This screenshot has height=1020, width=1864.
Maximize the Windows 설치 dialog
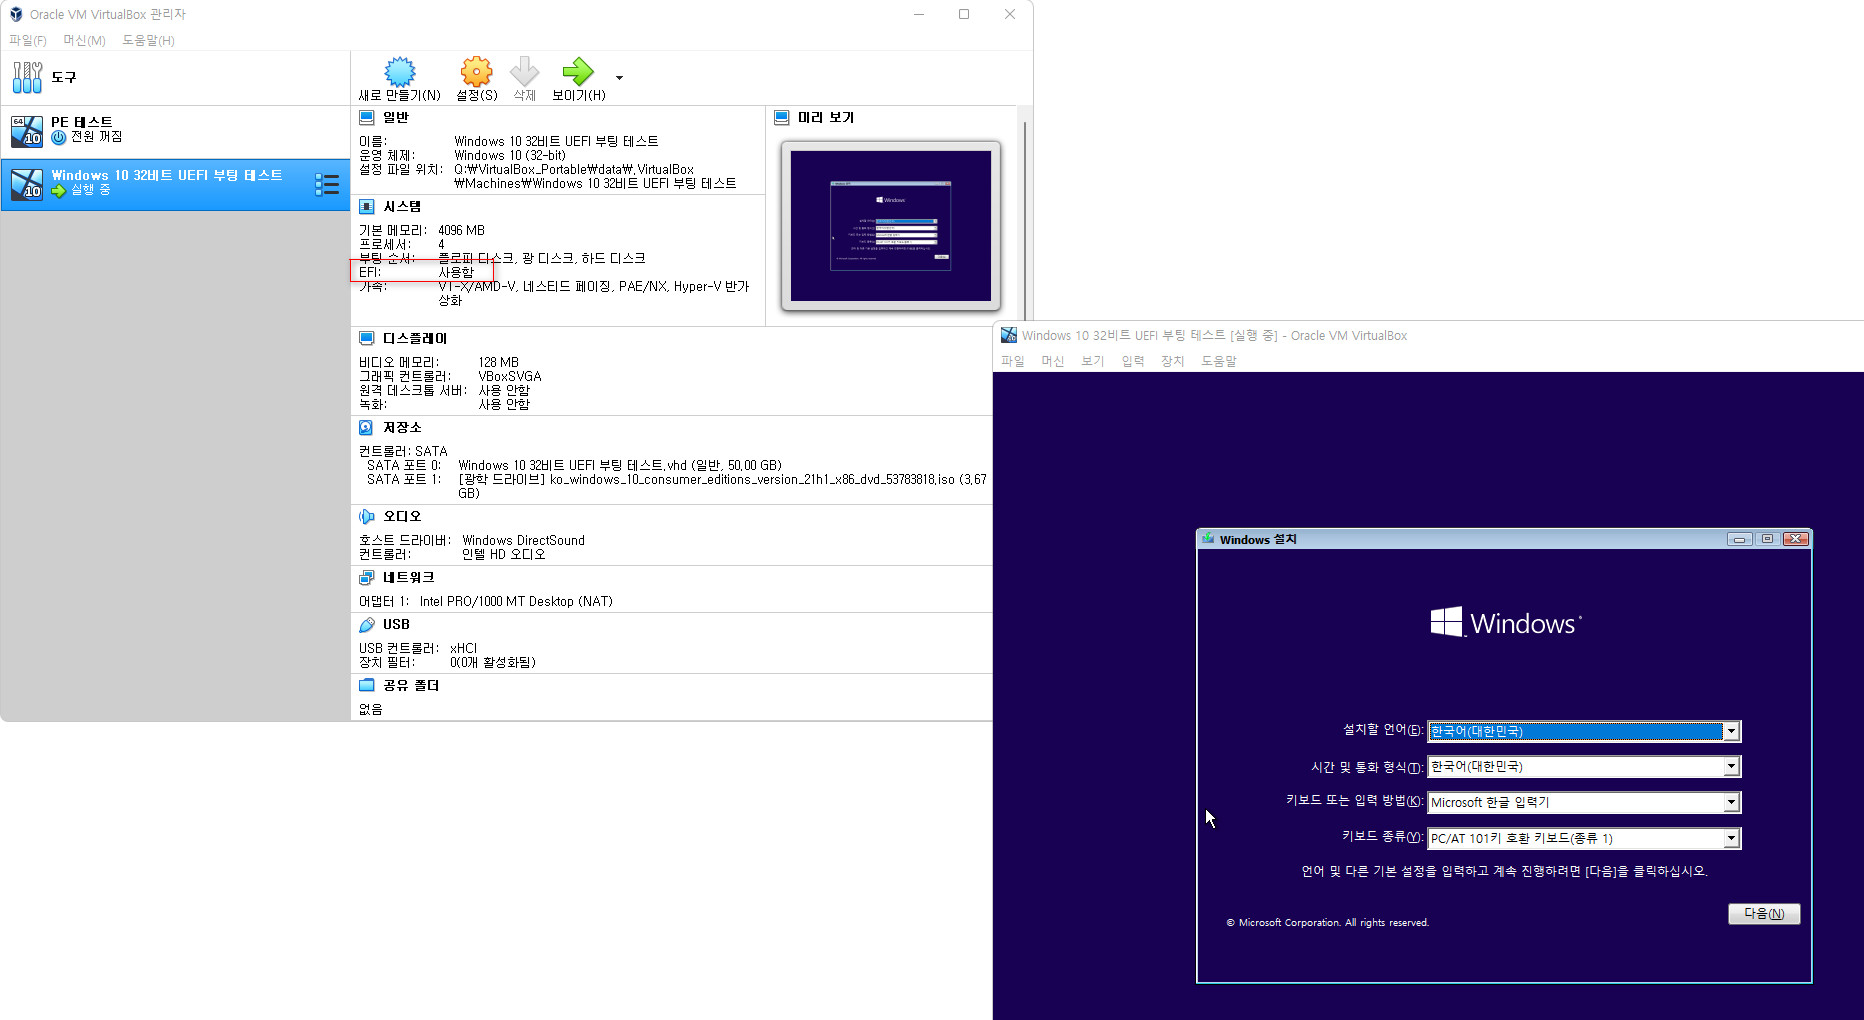pos(1767,539)
